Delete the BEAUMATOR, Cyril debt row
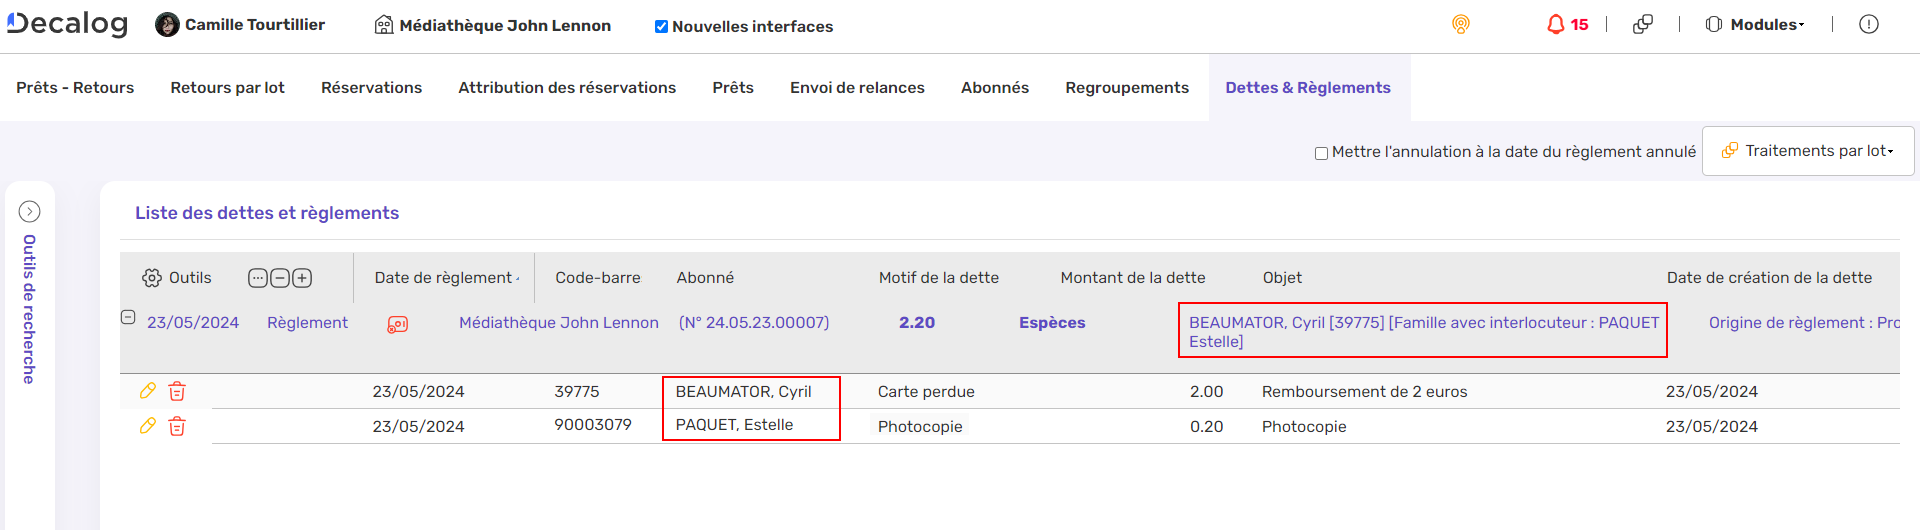Image resolution: width=1920 pixels, height=530 pixels. click(x=177, y=391)
